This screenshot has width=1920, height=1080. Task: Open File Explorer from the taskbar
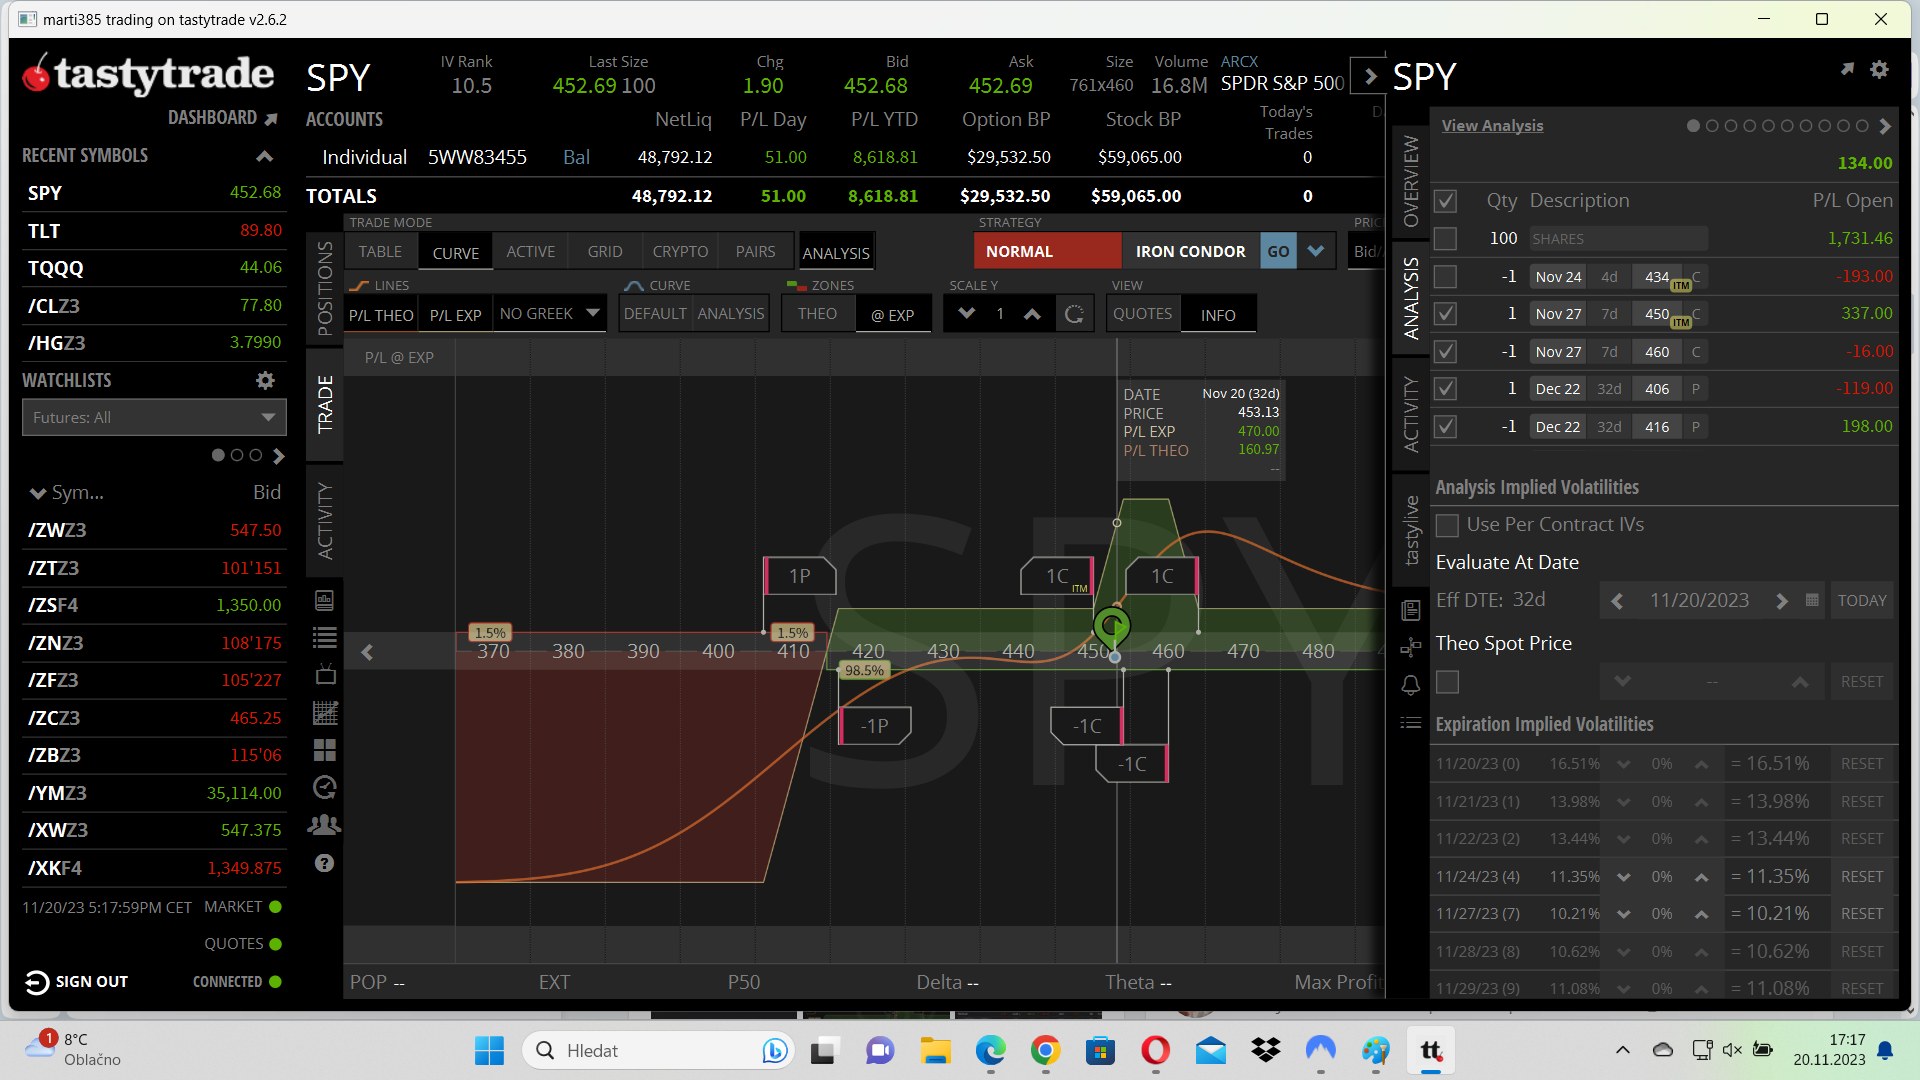tap(935, 1050)
